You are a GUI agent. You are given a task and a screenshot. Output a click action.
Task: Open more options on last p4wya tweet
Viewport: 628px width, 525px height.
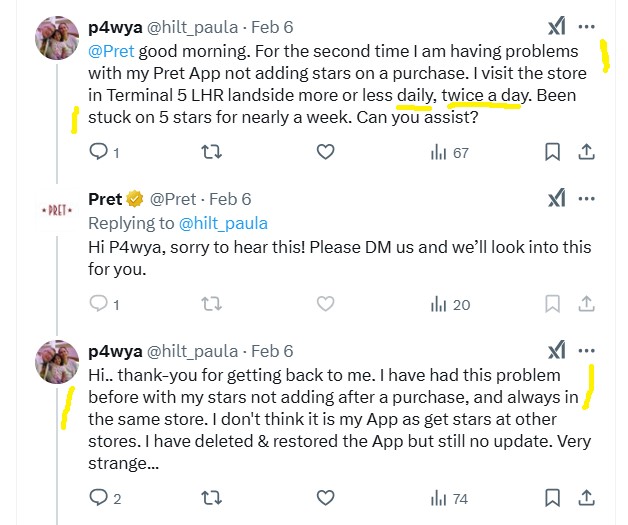588,351
